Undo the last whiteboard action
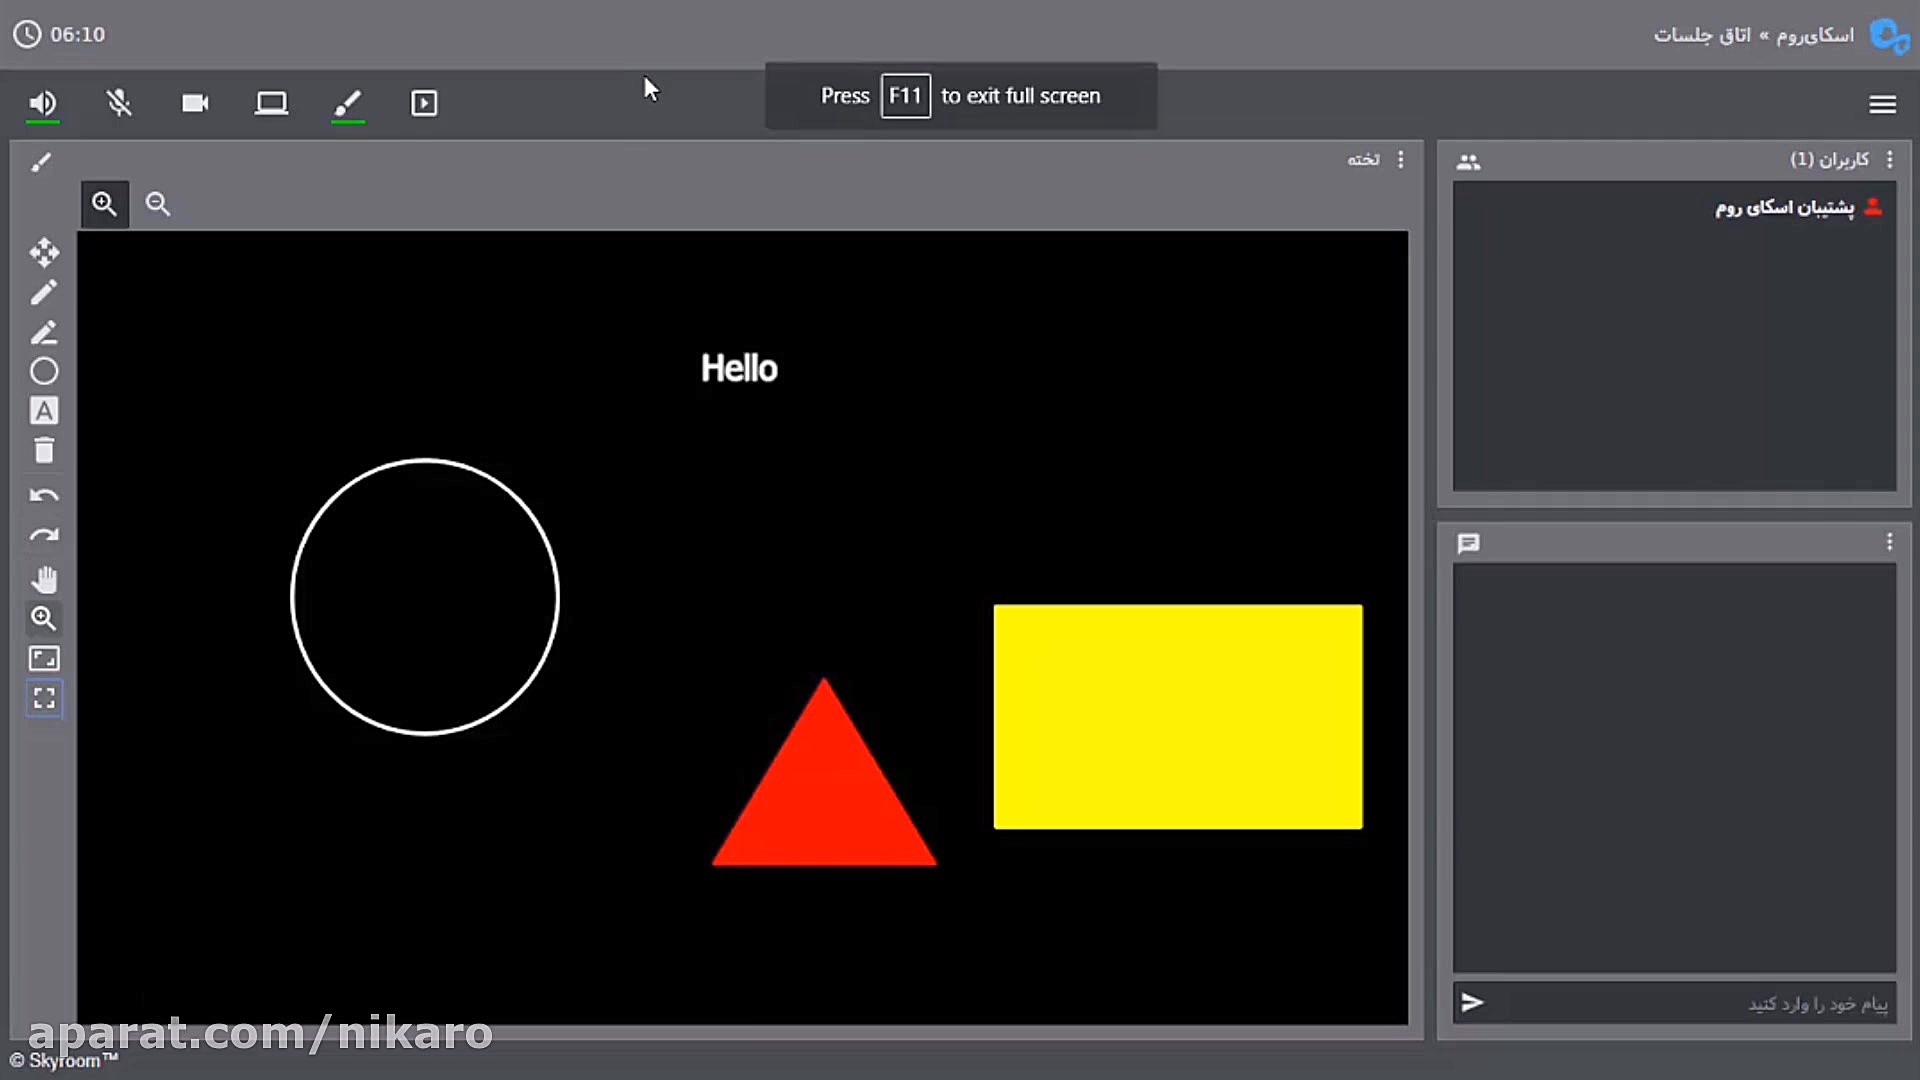This screenshot has height=1080, width=1920. coord(43,495)
